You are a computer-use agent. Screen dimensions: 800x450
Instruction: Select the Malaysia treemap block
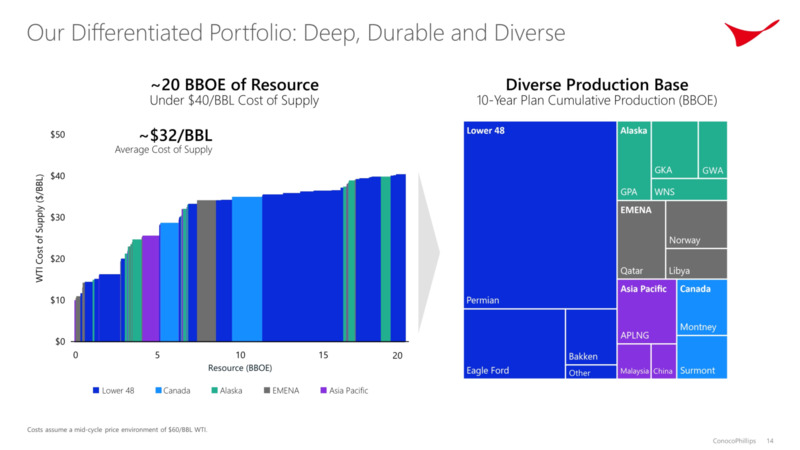click(x=634, y=361)
